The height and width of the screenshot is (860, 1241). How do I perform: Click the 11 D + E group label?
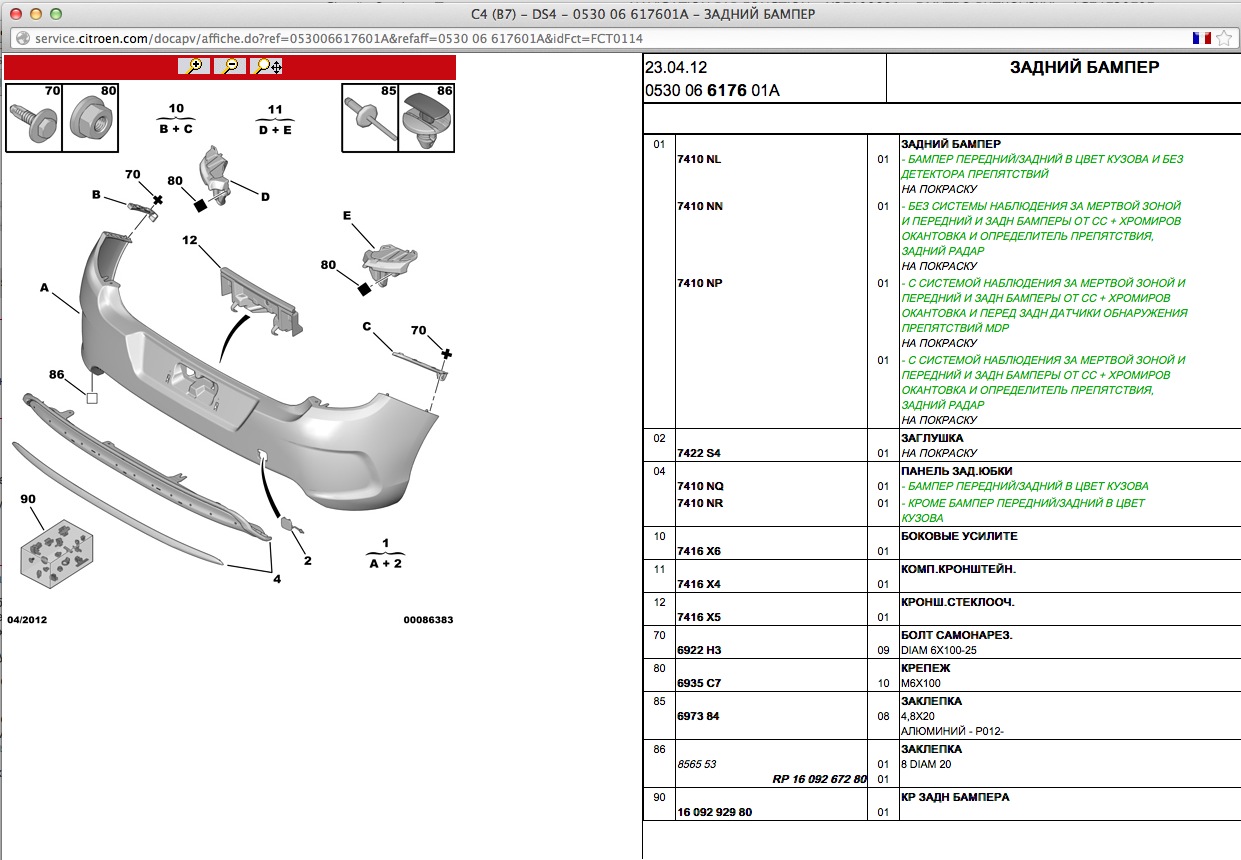pyautogui.click(x=275, y=118)
